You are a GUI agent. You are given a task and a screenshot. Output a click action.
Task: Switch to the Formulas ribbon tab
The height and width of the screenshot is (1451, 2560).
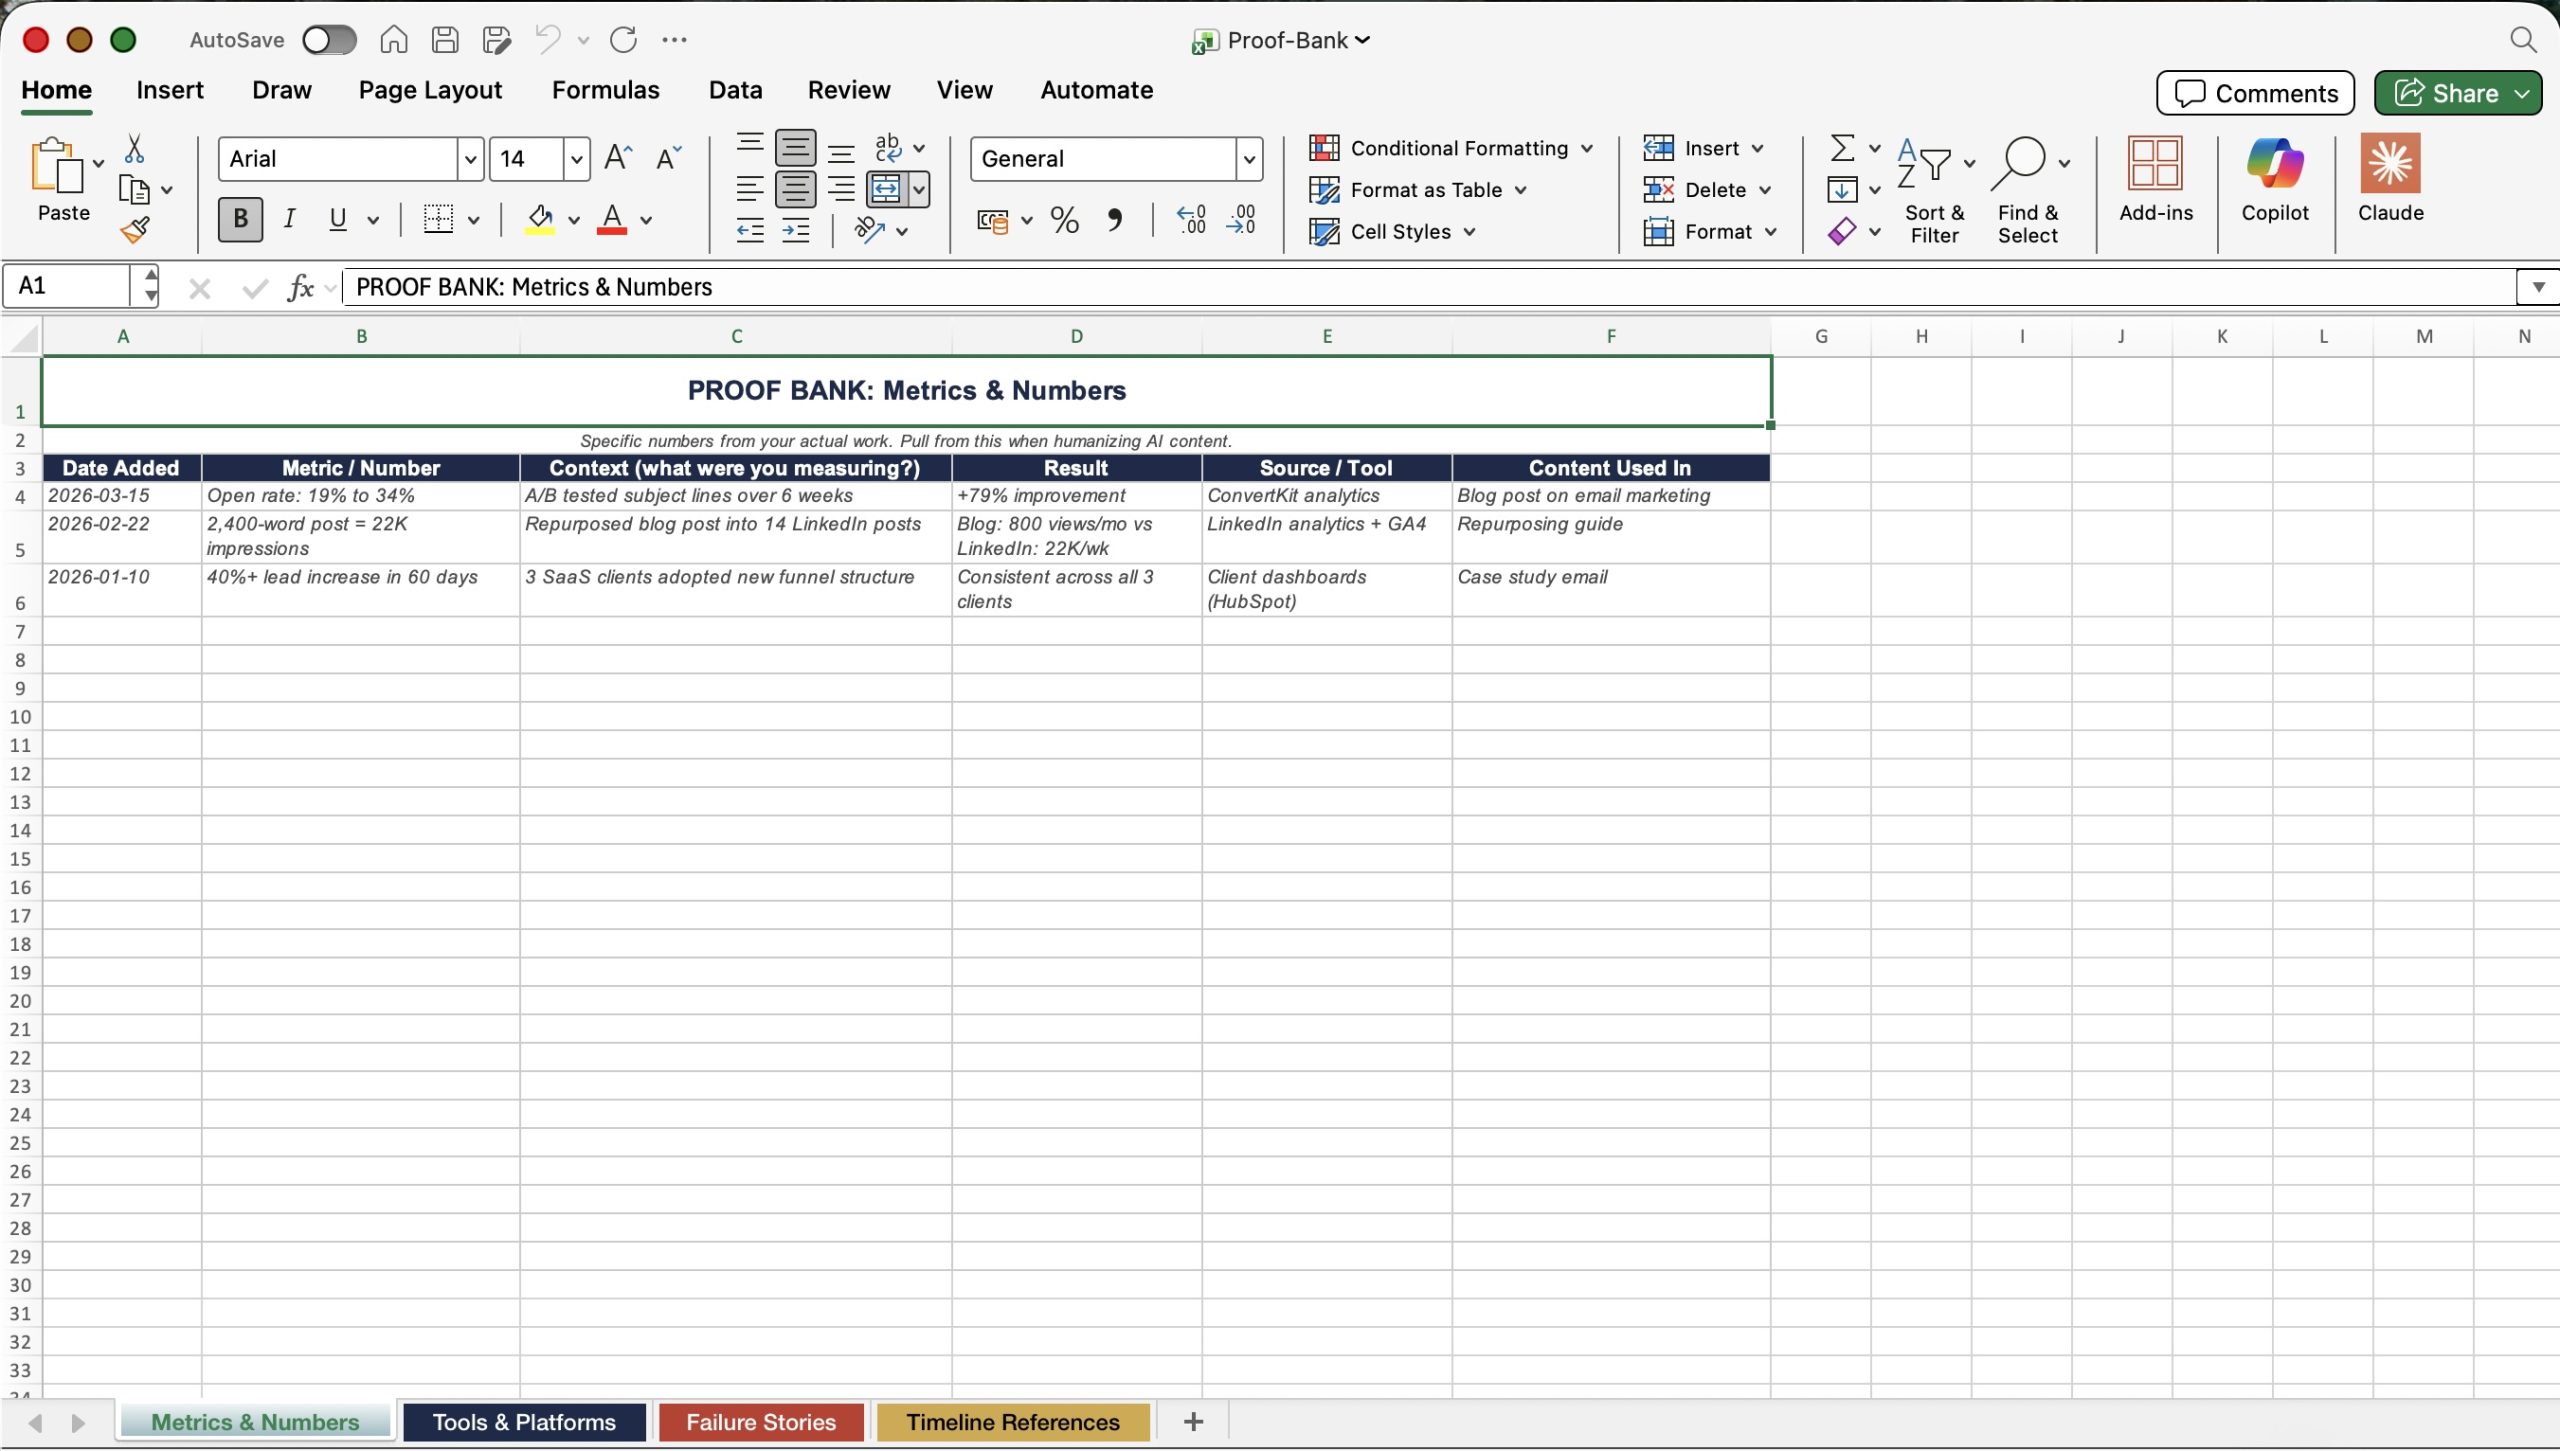605,90
